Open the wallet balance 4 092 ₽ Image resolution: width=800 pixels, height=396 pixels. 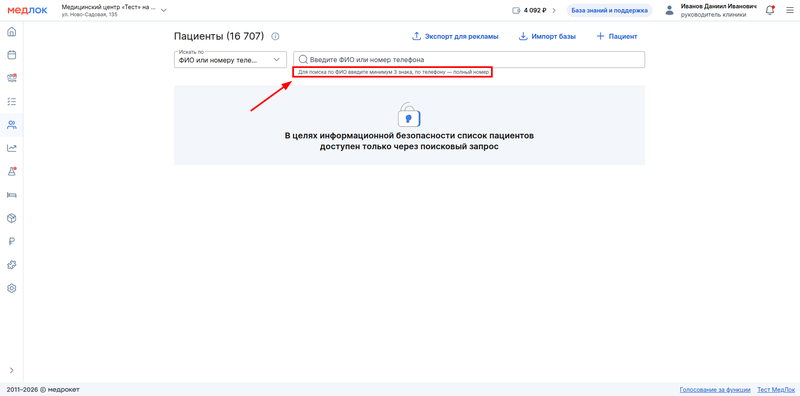(x=529, y=10)
